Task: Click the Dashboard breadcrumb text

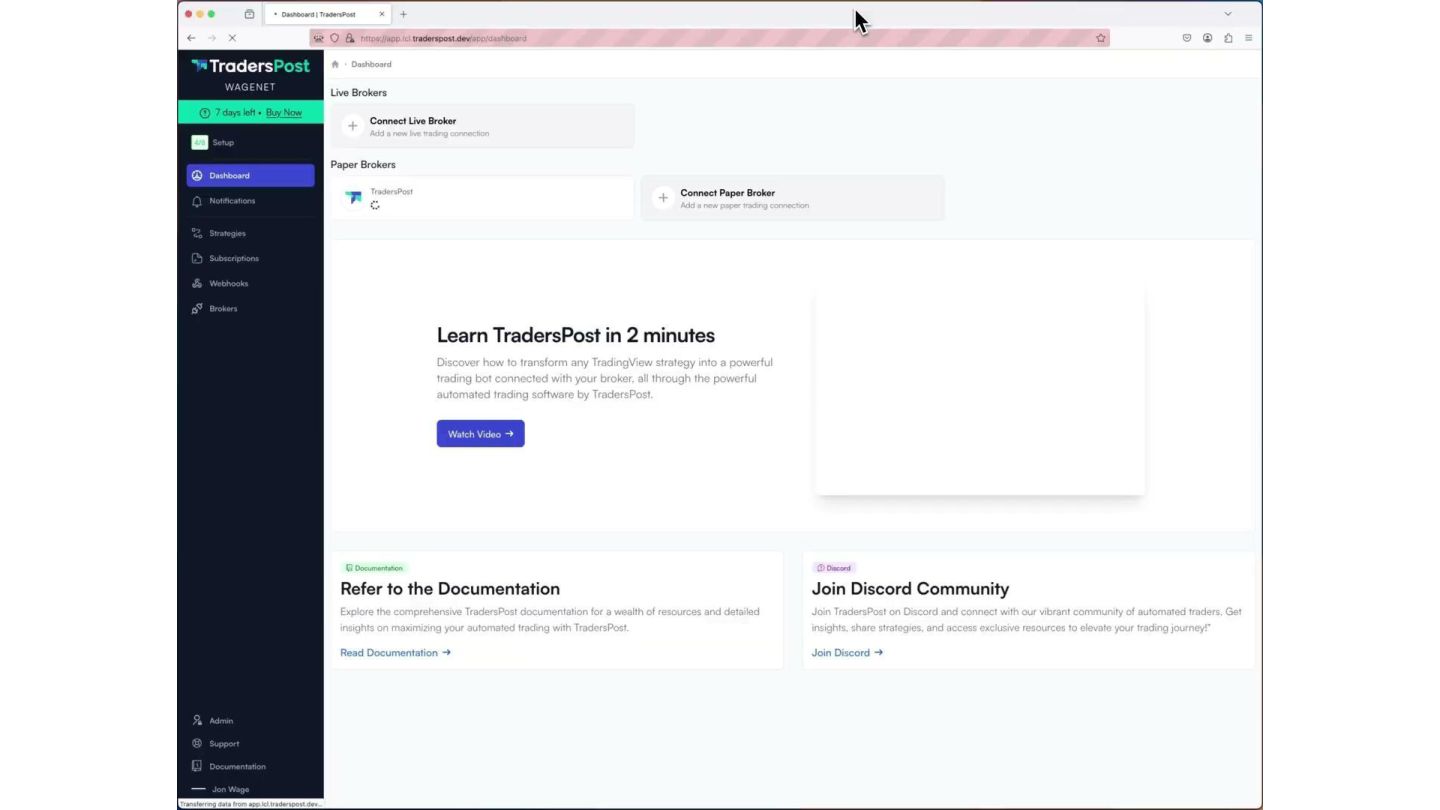Action: [x=371, y=64]
